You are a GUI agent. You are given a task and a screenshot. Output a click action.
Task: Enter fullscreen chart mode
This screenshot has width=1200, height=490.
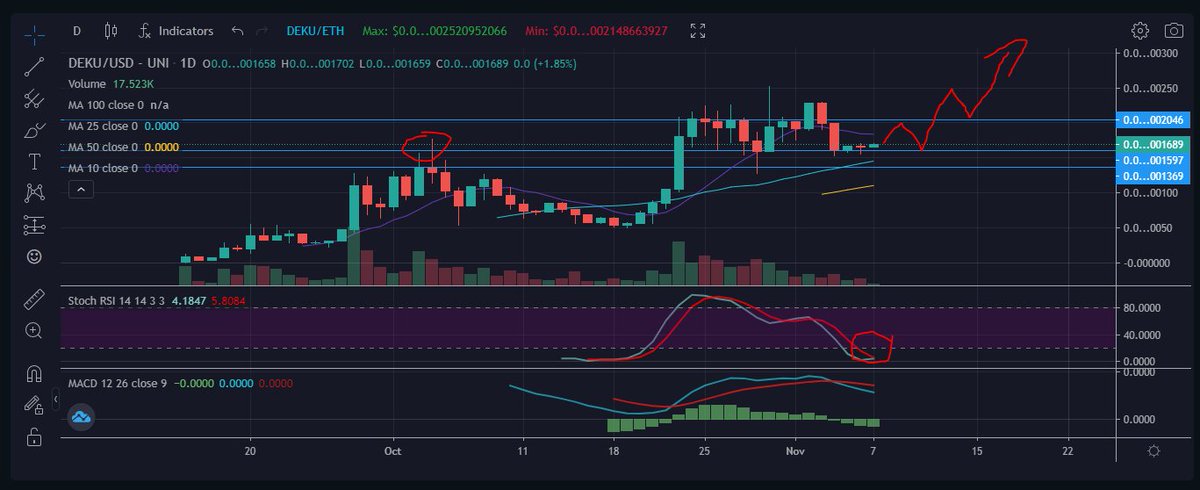[x=698, y=31]
